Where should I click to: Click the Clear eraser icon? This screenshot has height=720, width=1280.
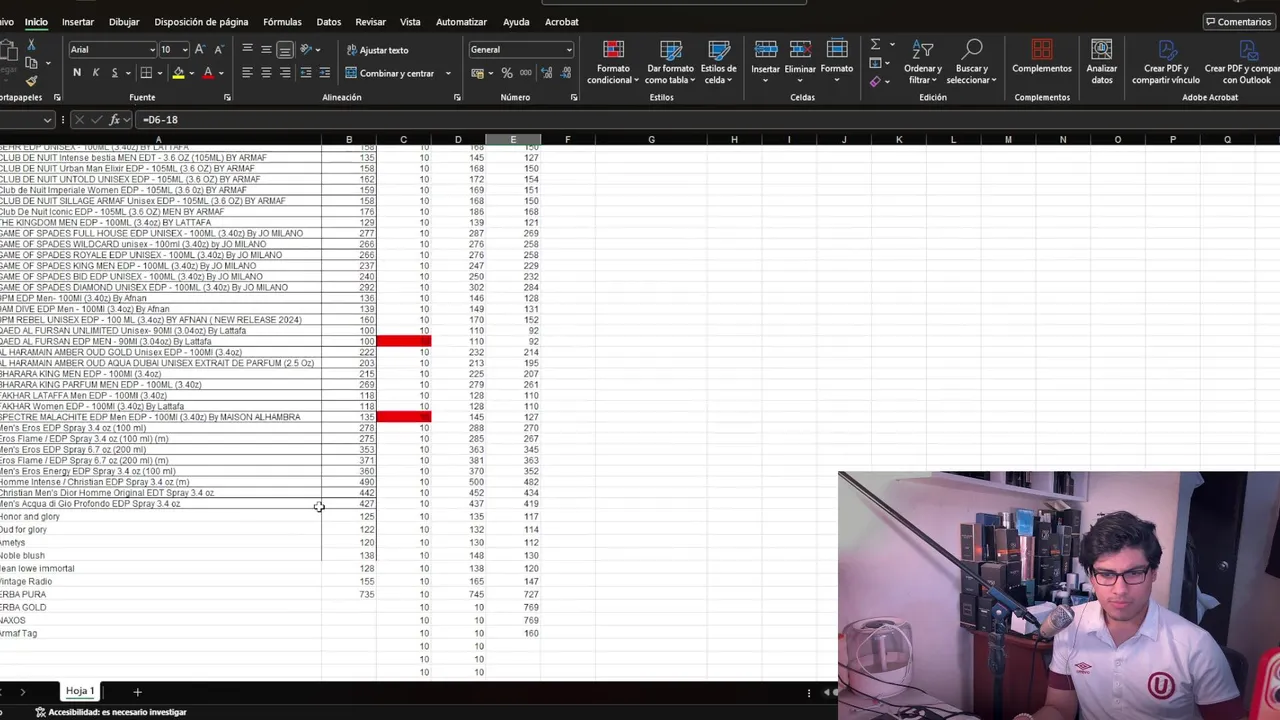pyautogui.click(x=875, y=82)
